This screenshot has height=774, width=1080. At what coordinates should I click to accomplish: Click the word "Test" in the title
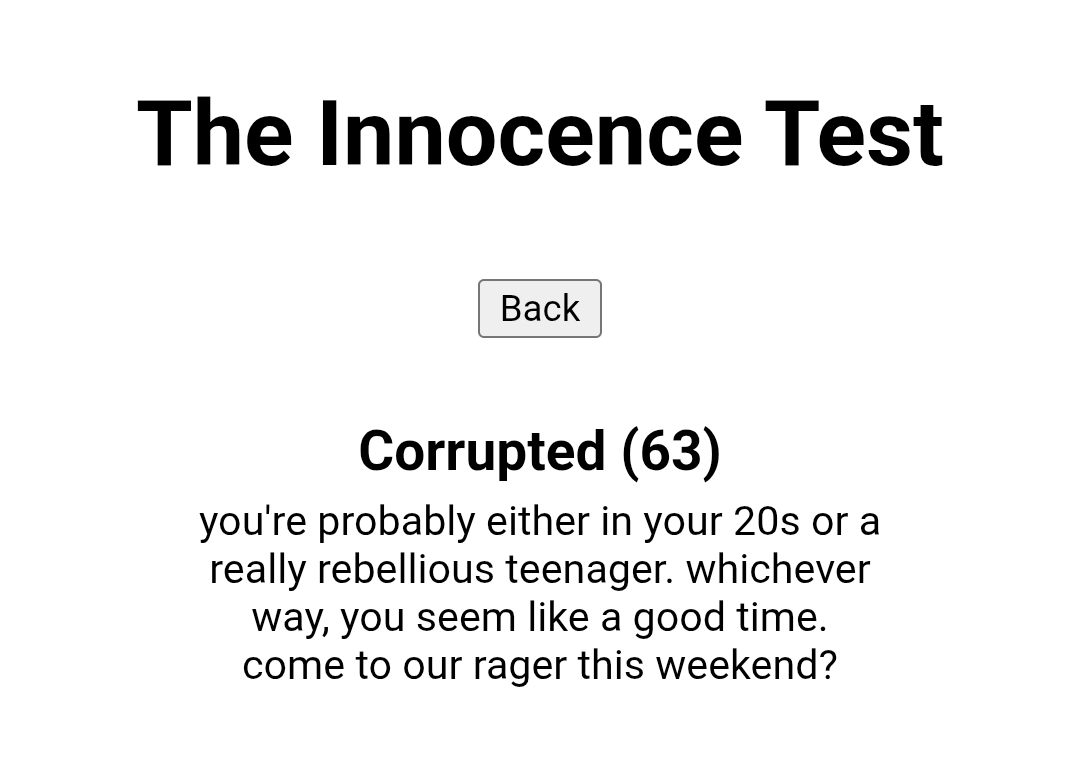pos(854,134)
